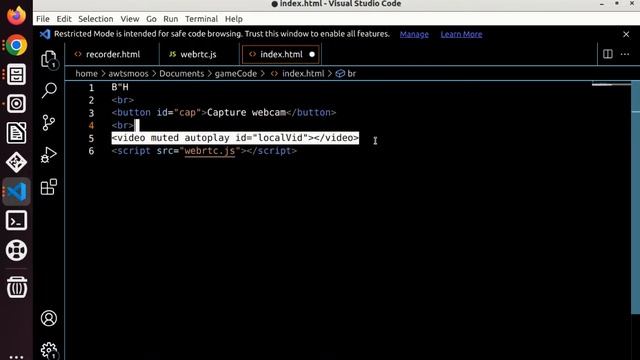
Task: Click the Capture webcam button text
Action: click(x=246, y=112)
